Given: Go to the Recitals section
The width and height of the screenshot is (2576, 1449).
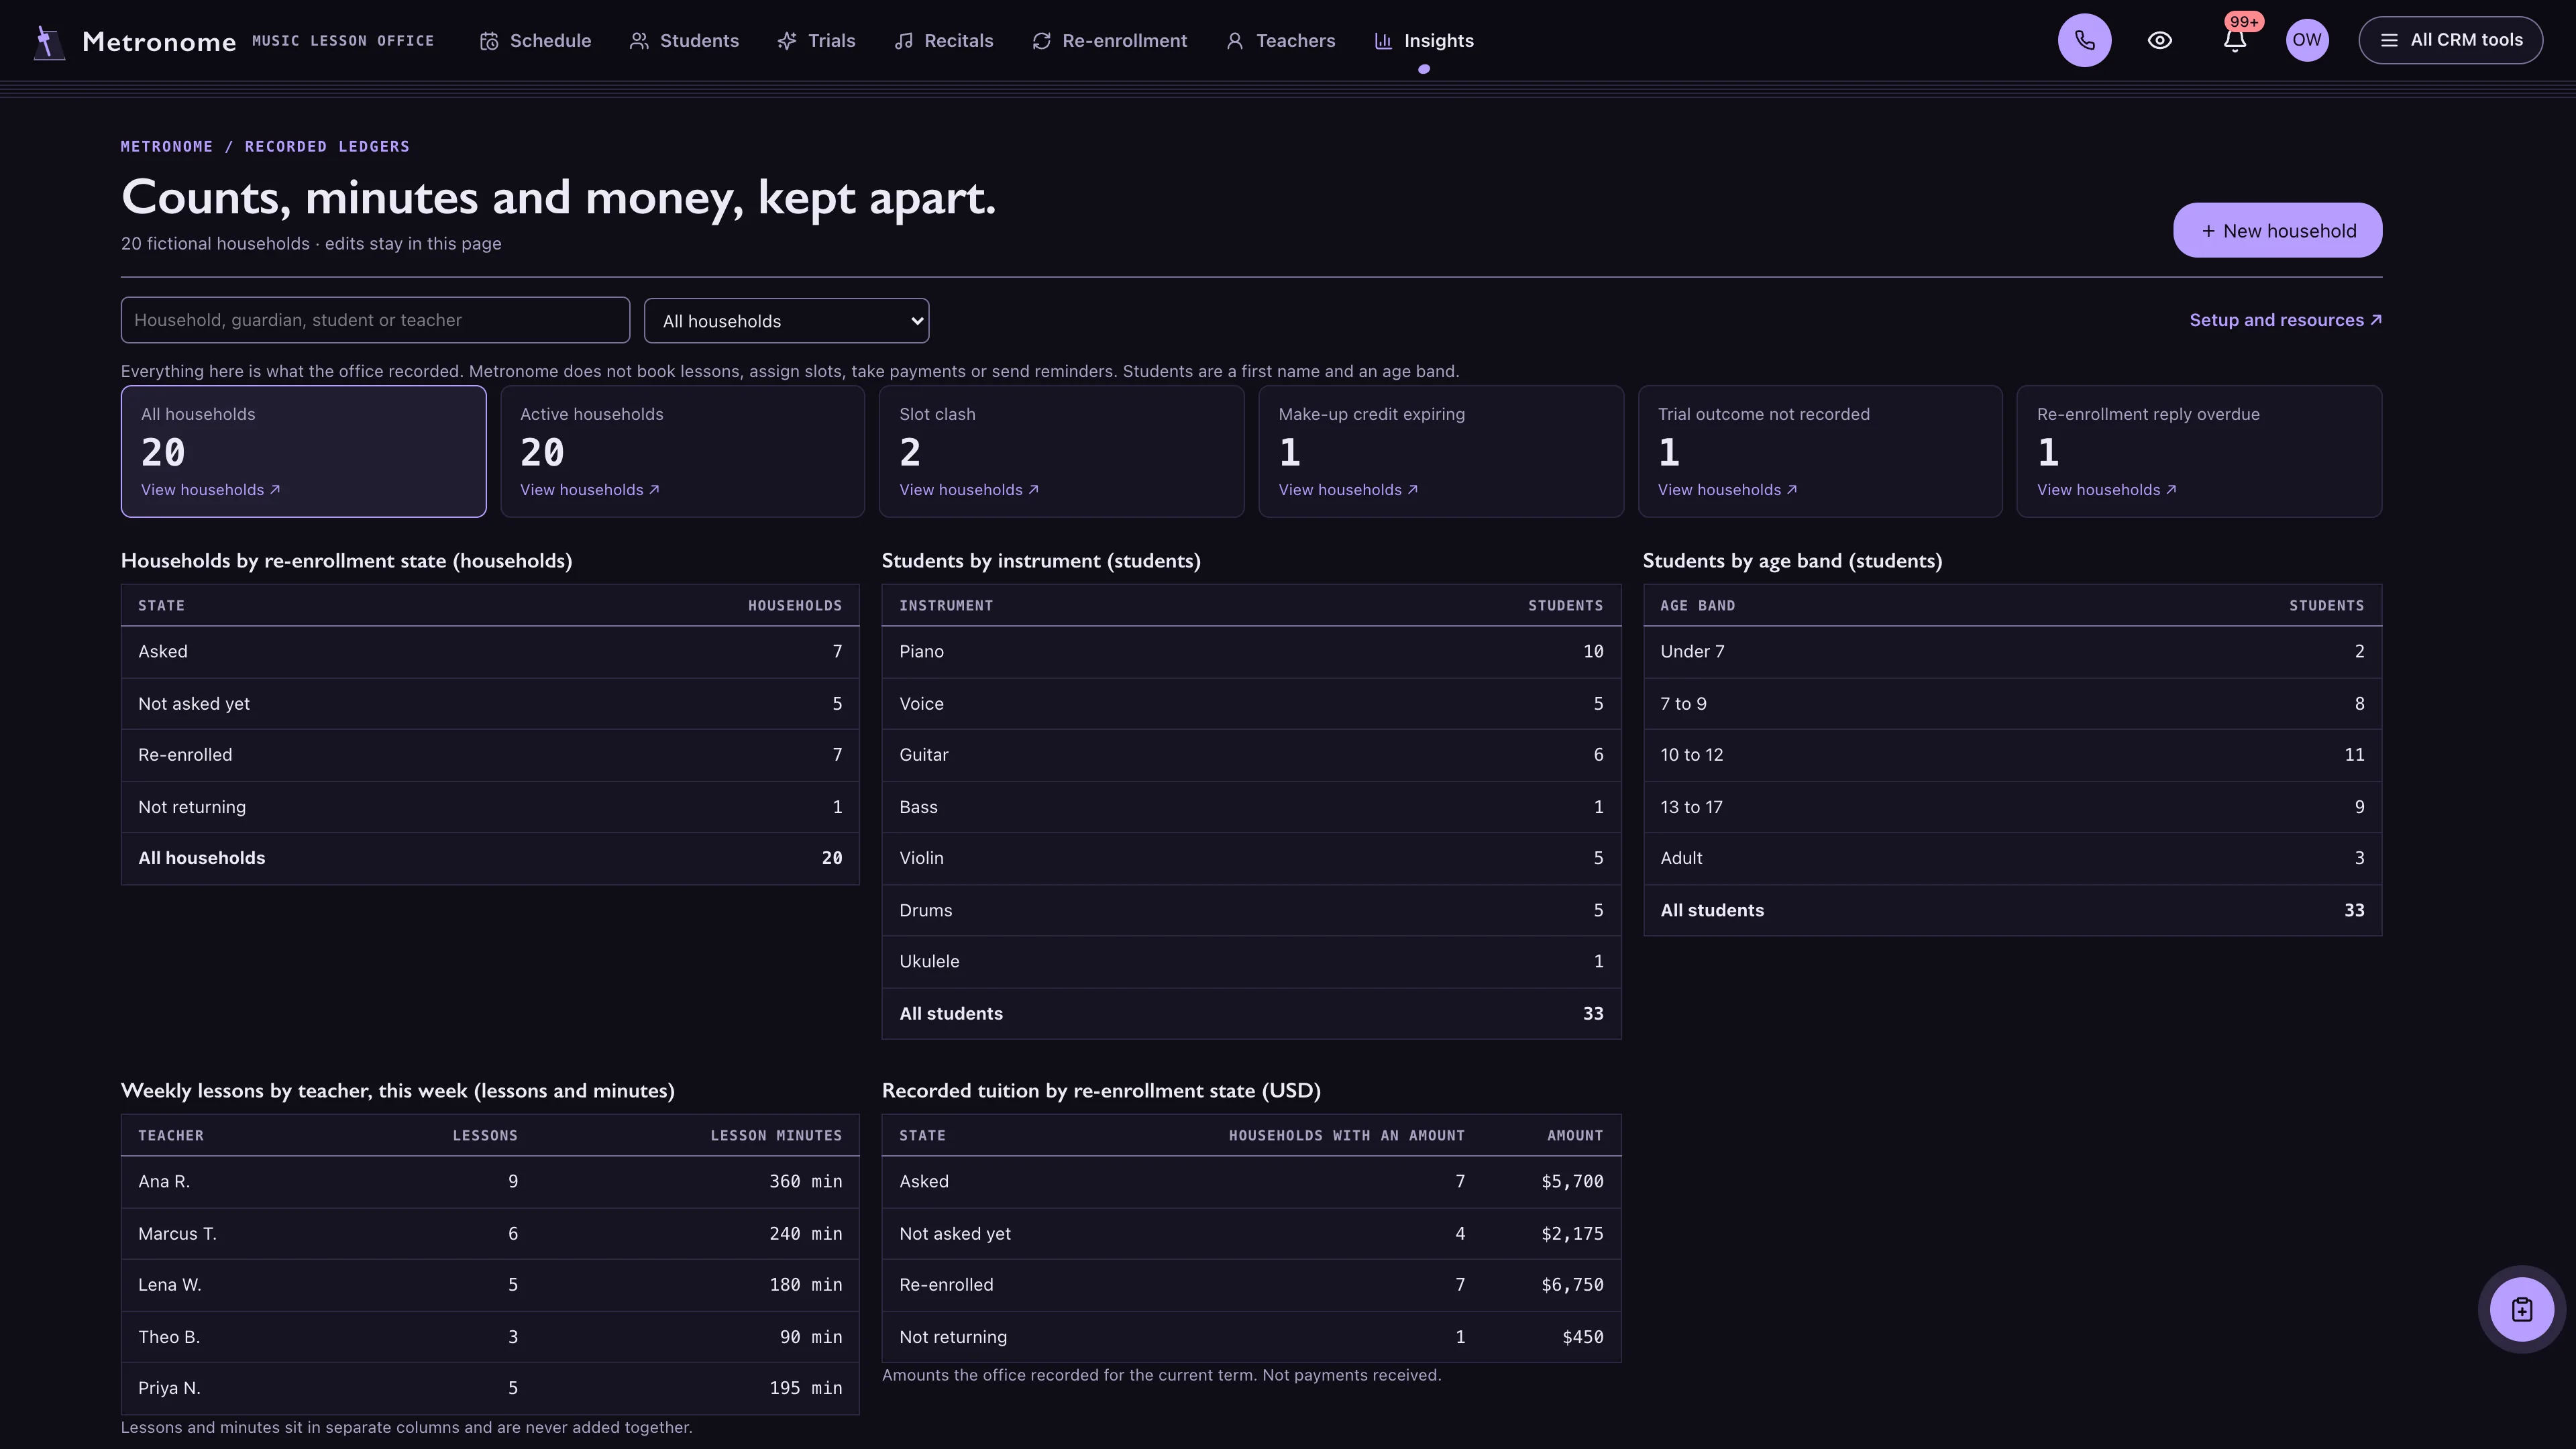Looking at the screenshot, I should point(944,41).
